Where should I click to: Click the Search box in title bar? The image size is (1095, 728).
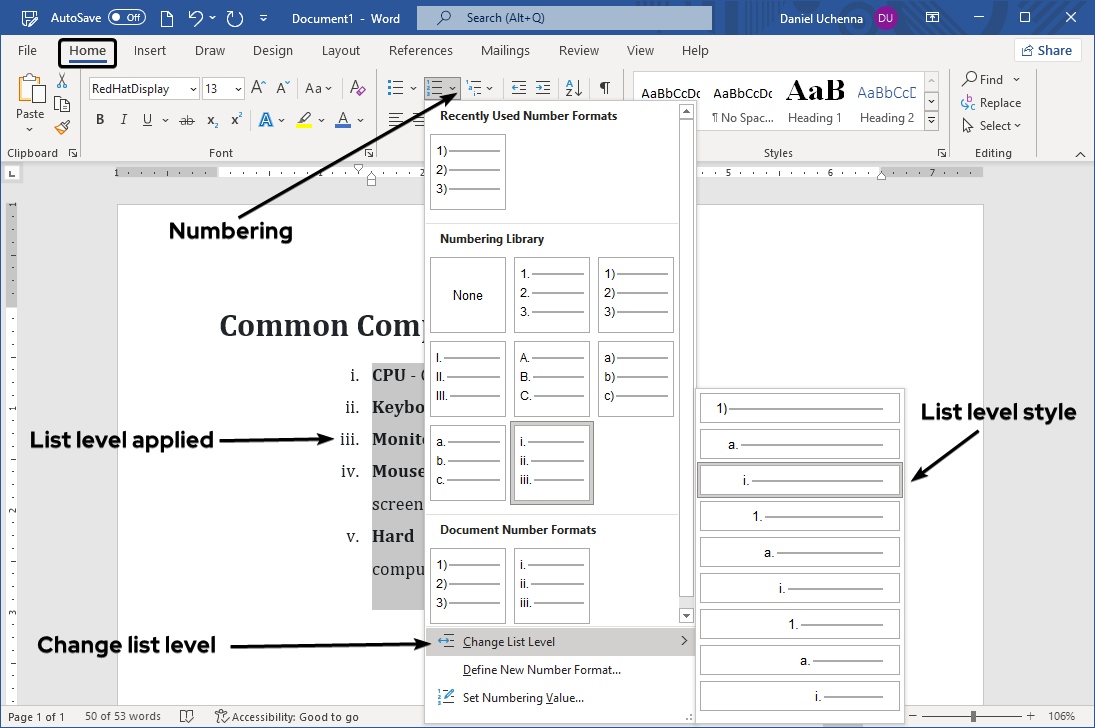pos(565,18)
